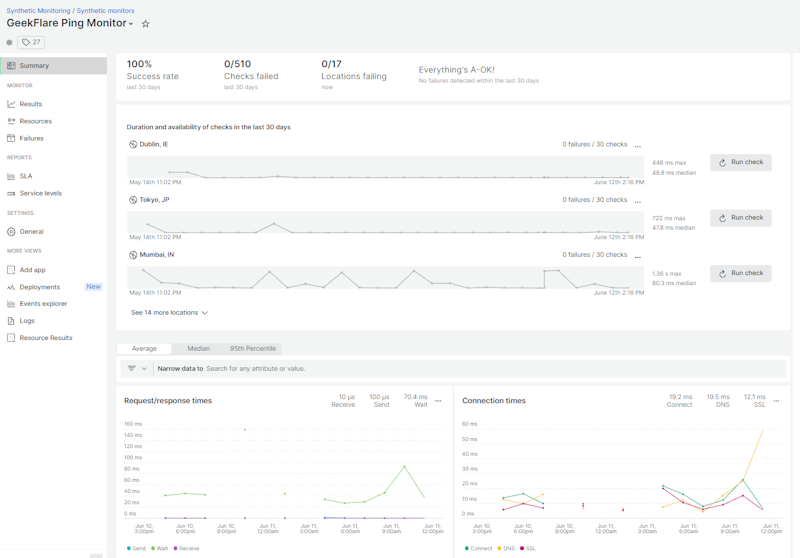Open the GeekFlare Ping Monitor title dropdown
The image size is (800, 558).
tap(131, 24)
